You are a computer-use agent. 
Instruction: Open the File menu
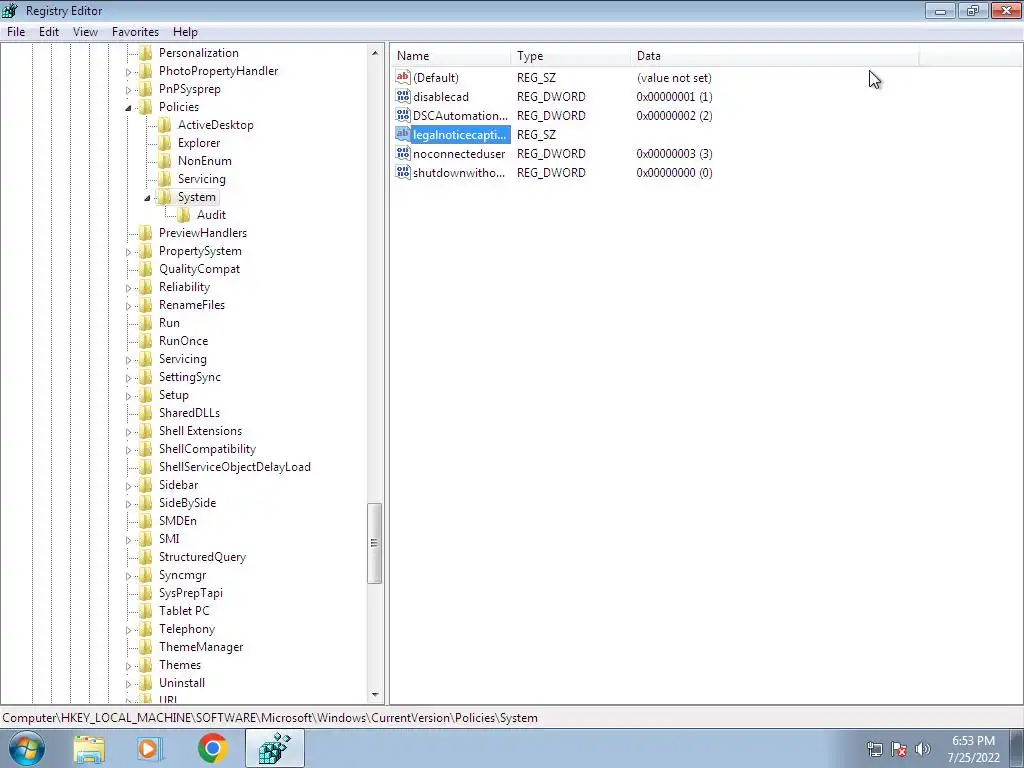coord(16,31)
